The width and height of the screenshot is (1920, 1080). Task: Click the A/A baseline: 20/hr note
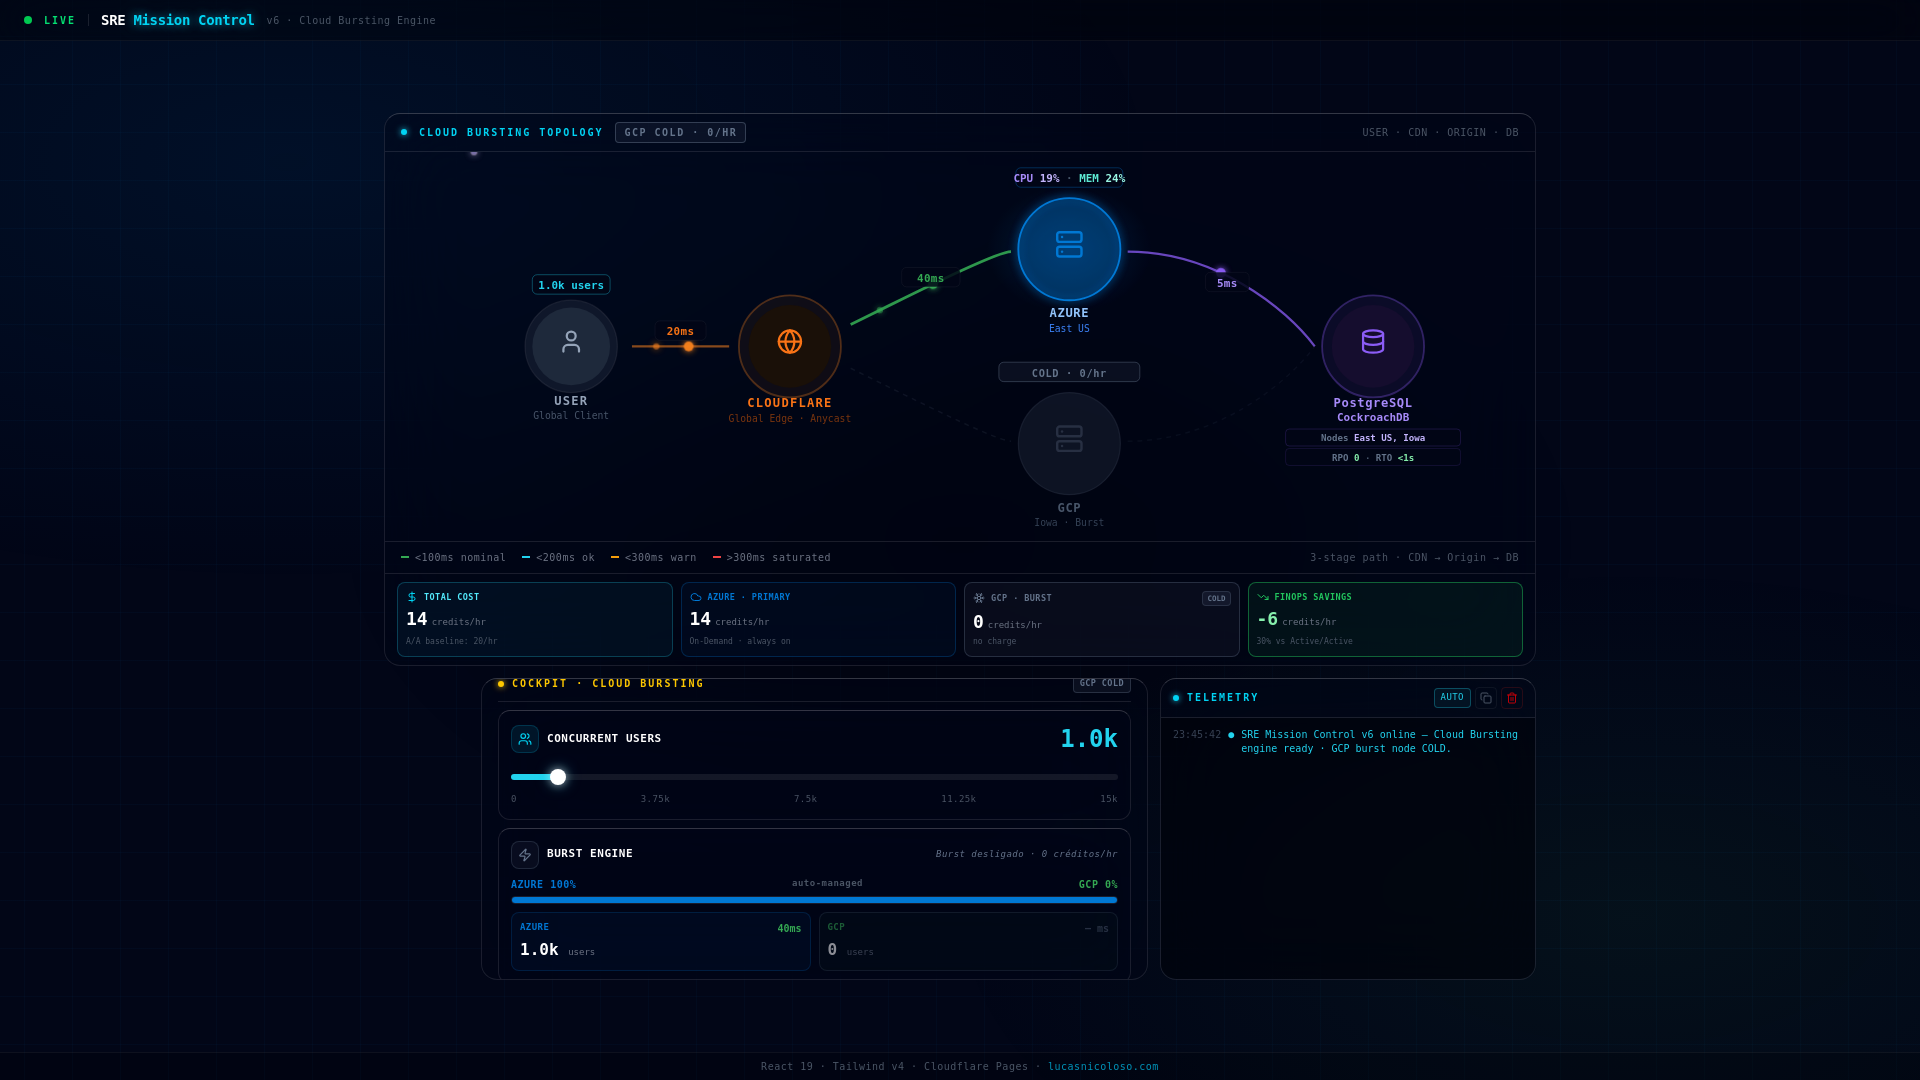(x=452, y=642)
